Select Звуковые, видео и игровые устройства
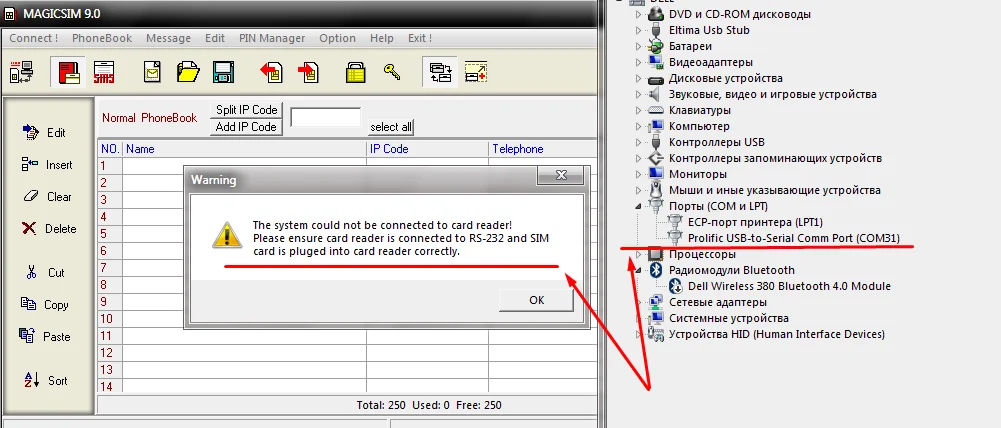This screenshot has height=428, width=1001. (772, 94)
